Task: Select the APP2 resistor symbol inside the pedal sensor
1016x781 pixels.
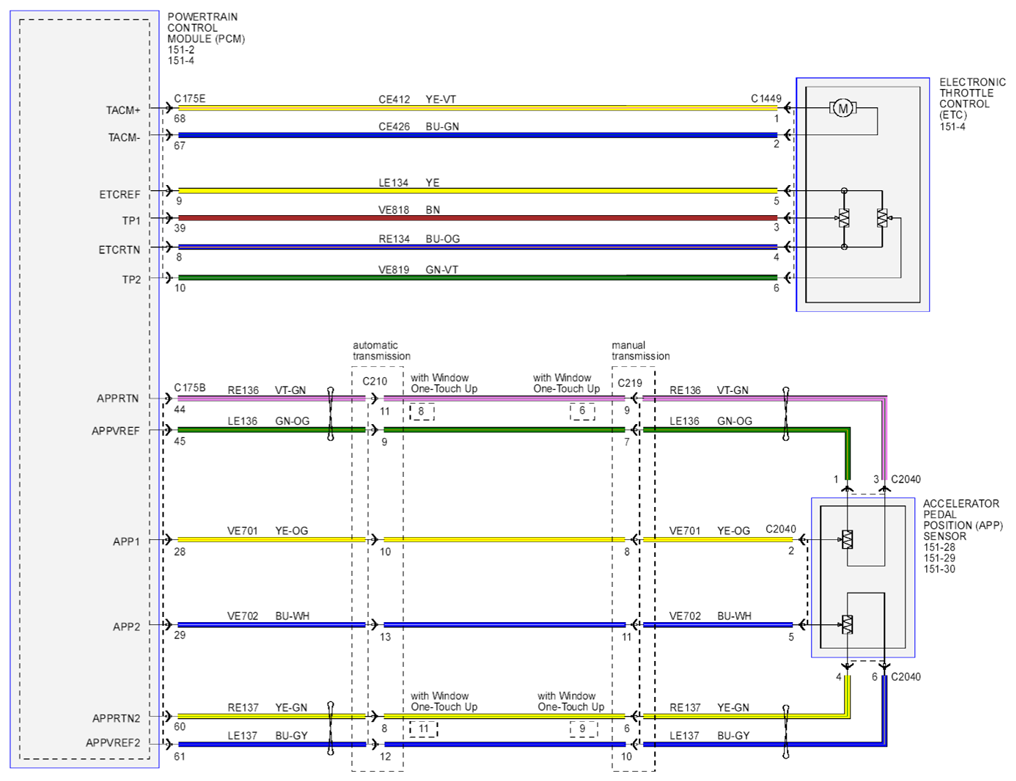Action: tap(847, 624)
